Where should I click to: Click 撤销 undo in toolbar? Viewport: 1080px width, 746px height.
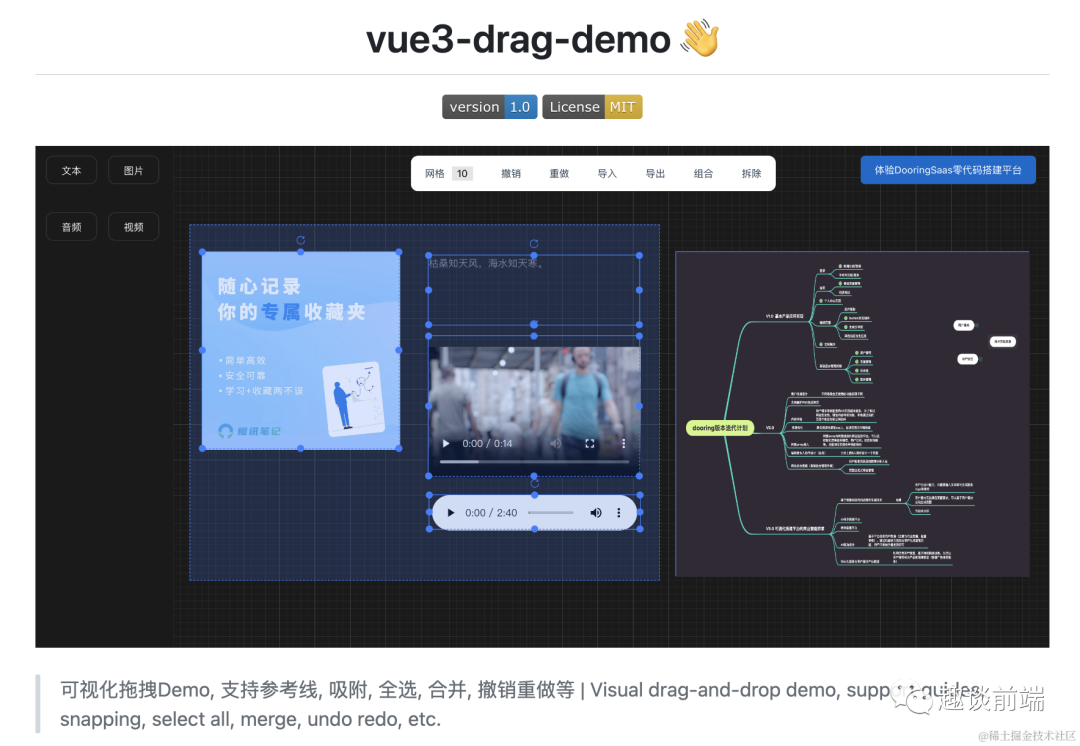510,174
